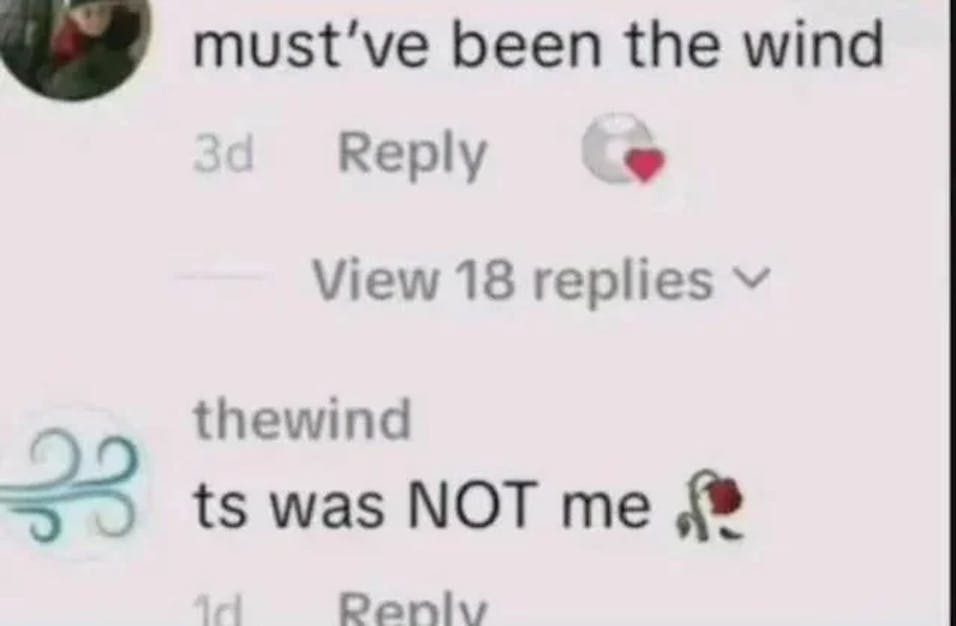Click the liked-by-creator badge icon

[x=622, y=148]
